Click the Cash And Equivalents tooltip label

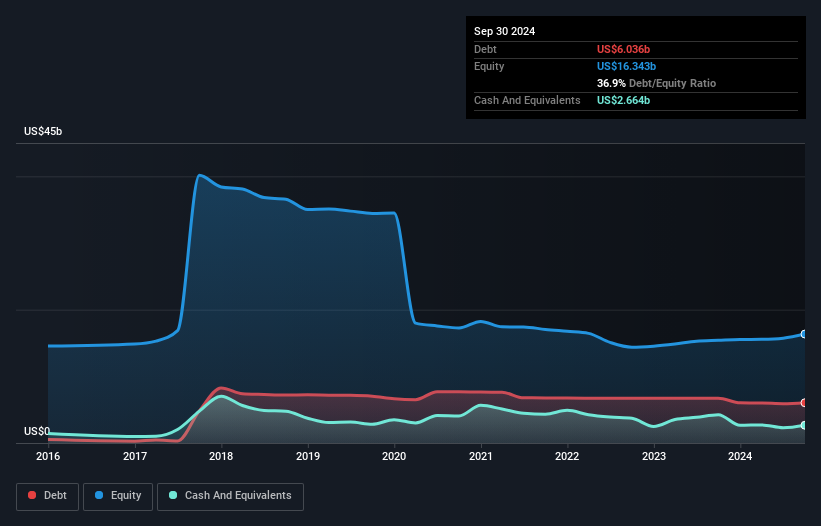coord(527,100)
